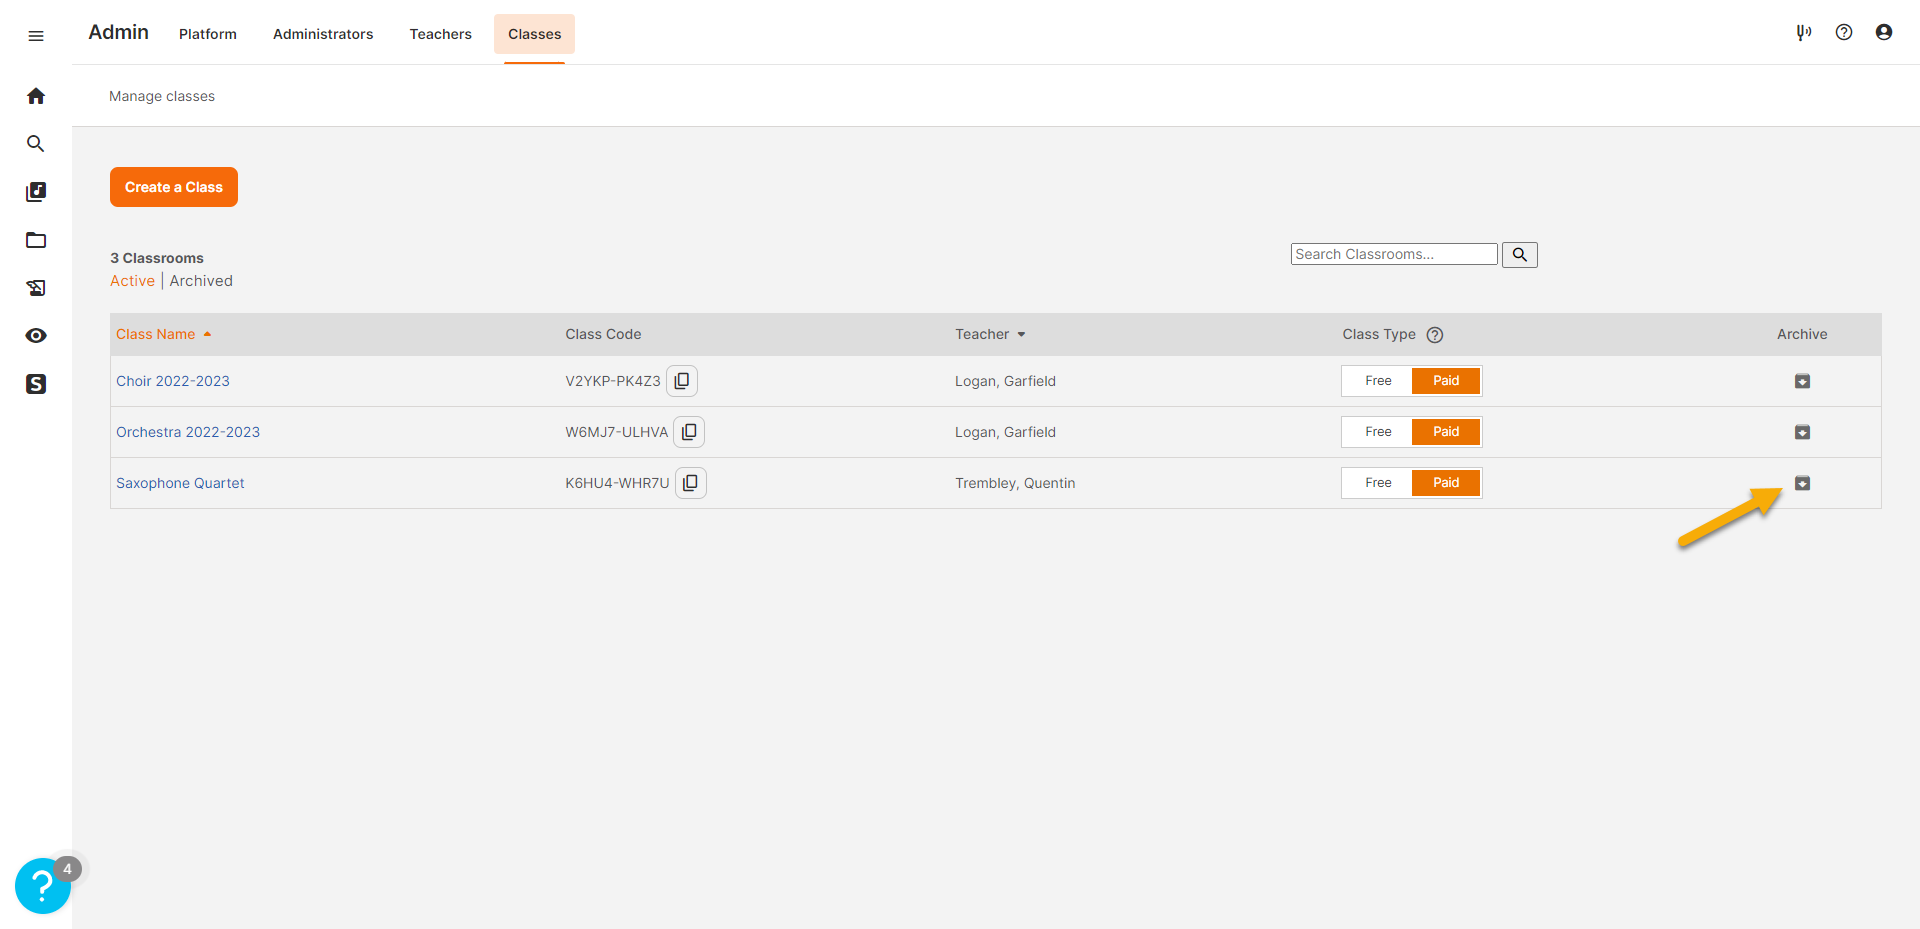
Task: Click the search magnifier button
Action: [1520, 255]
